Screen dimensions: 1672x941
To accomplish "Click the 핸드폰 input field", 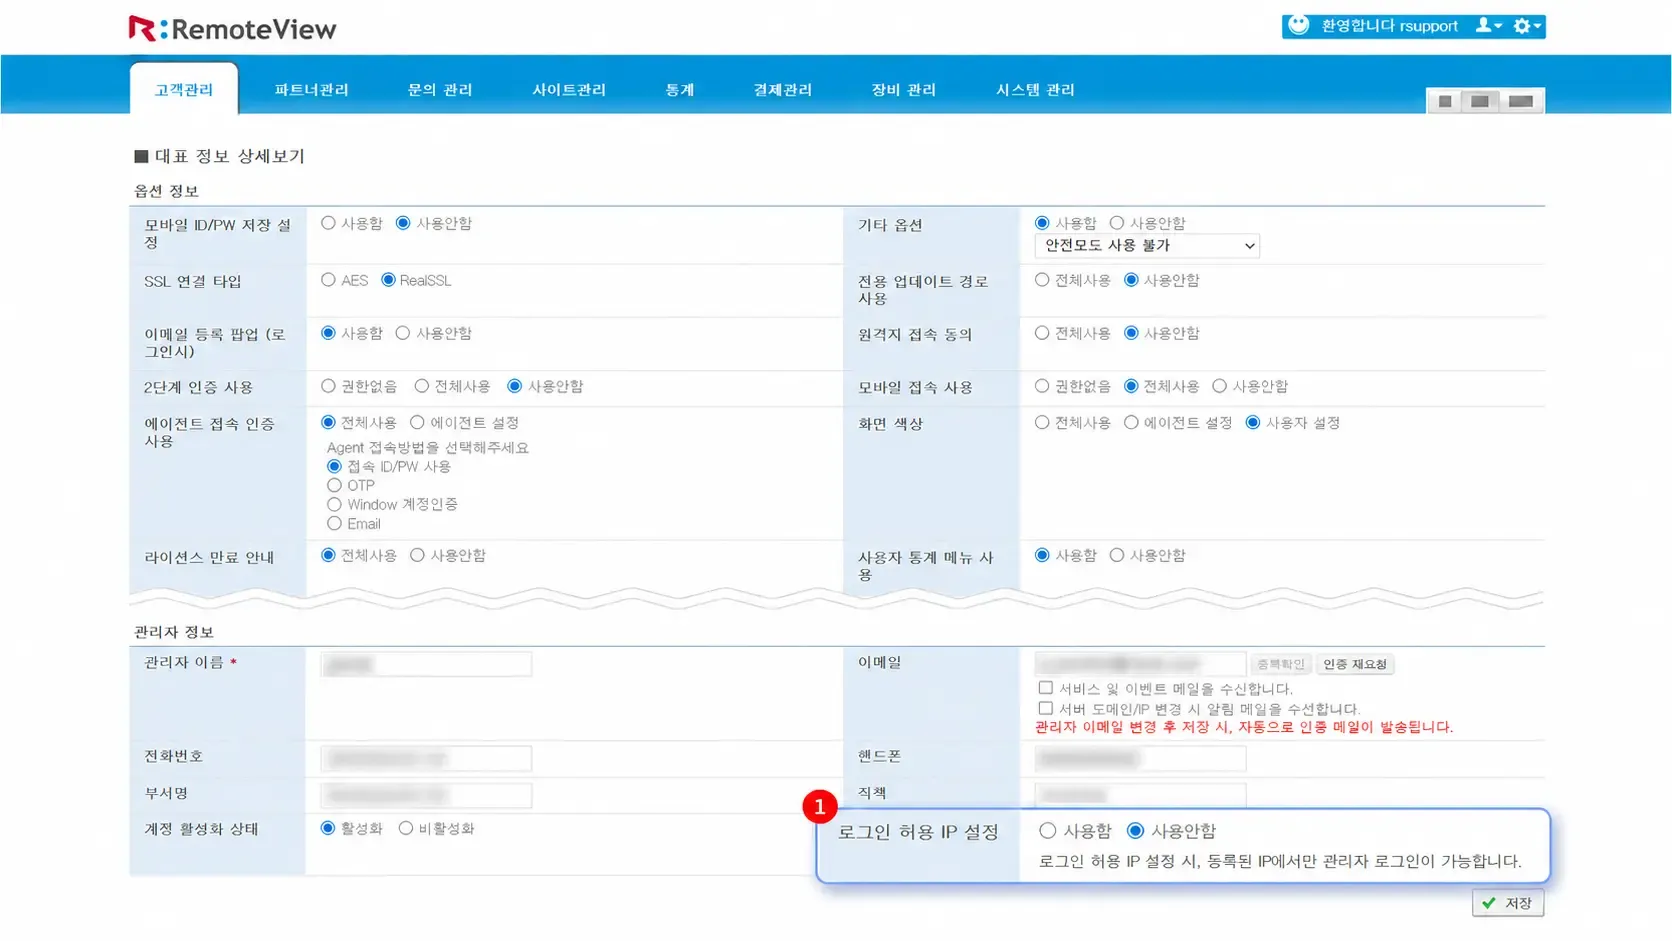I will point(1140,759).
